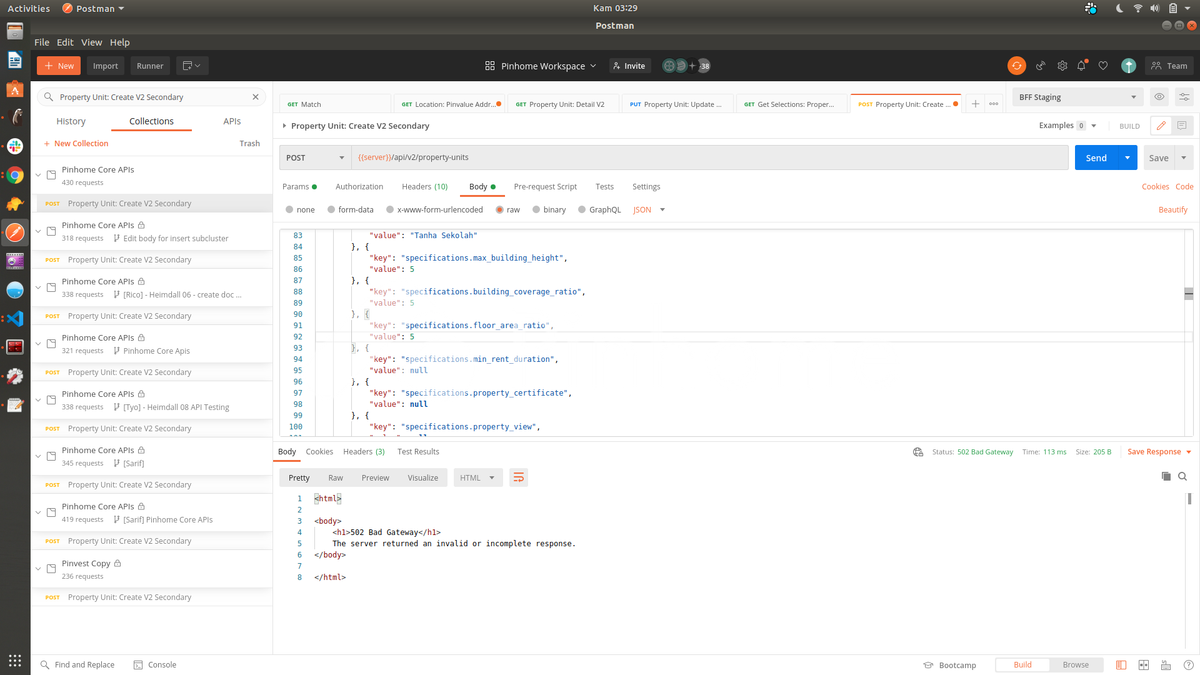The width and height of the screenshot is (1200, 675).
Task: Click the network information globe icon
Action: pyautogui.click(x=918, y=452)
